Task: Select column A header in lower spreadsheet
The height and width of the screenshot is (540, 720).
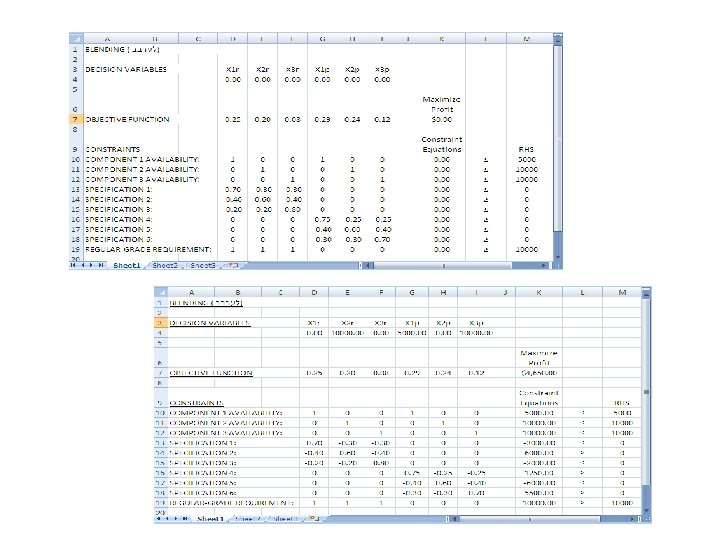Action: 191,292
